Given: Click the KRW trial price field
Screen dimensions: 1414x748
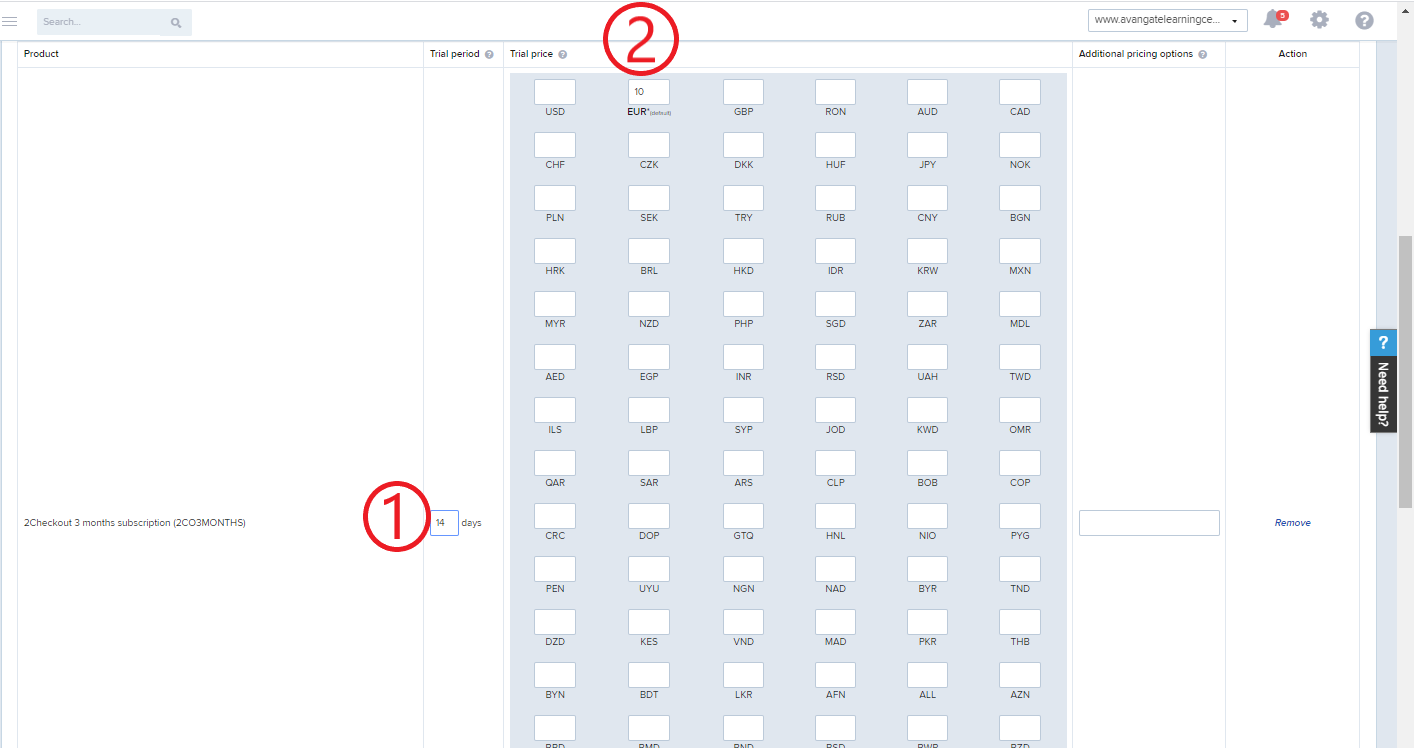Looking at the screenshot, I should 928,251.
